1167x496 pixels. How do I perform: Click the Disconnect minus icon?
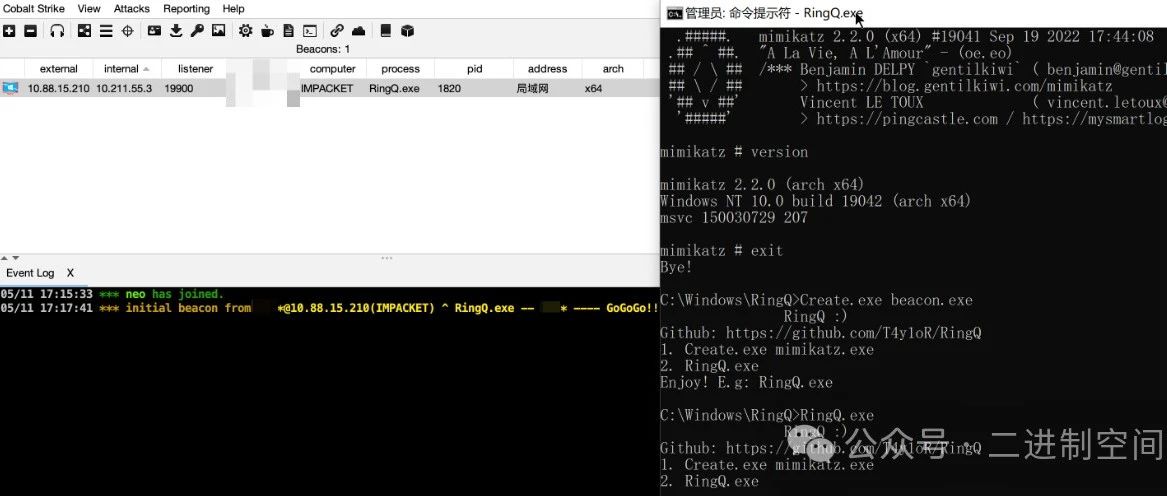[x=31, y=31]
